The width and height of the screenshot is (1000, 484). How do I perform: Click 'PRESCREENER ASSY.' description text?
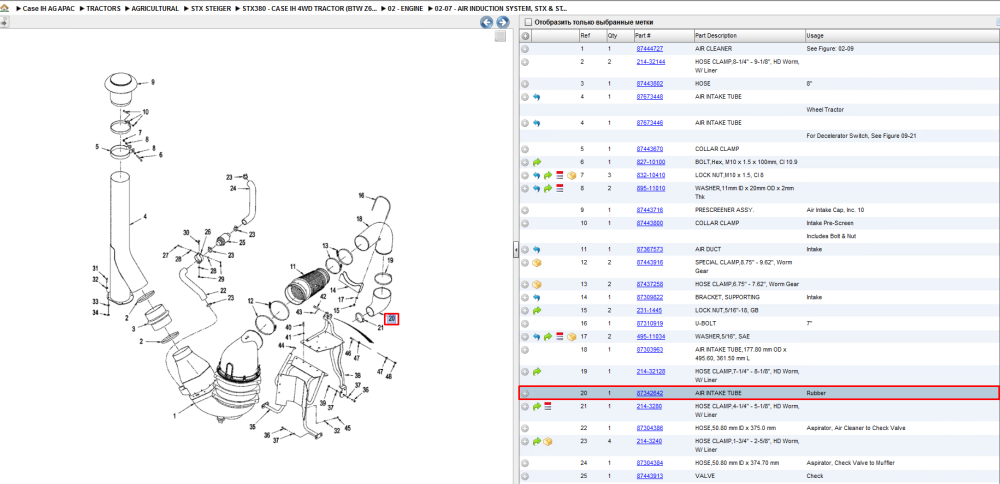[x=723, y=210]
